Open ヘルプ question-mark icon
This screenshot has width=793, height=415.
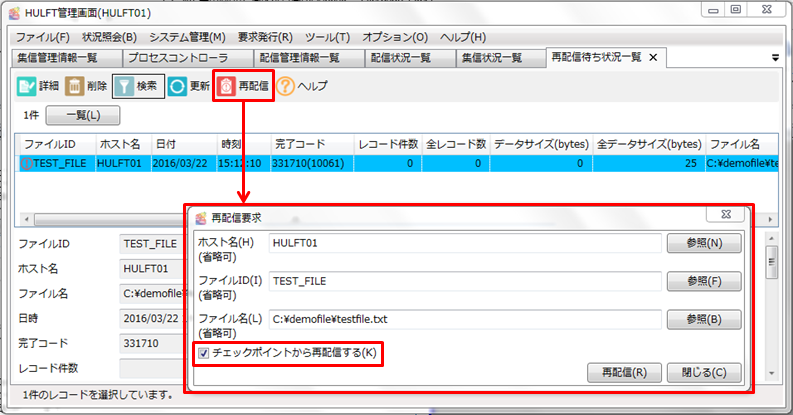coord(285,86)
